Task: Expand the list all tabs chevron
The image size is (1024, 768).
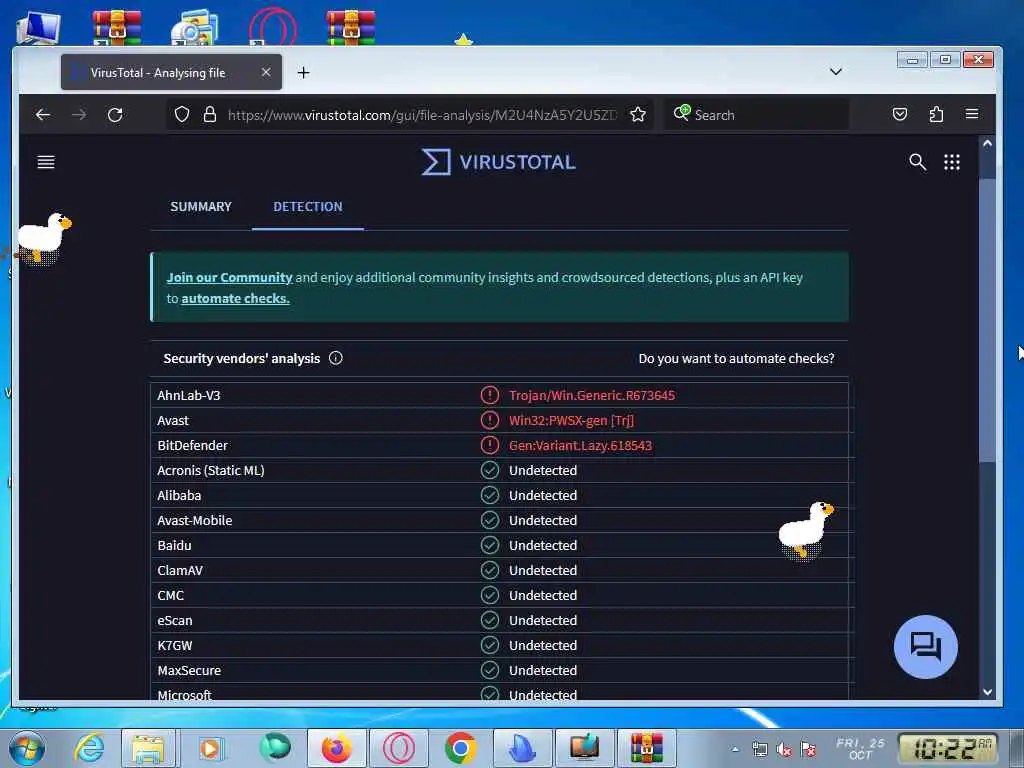Action: tap(836, 72)
